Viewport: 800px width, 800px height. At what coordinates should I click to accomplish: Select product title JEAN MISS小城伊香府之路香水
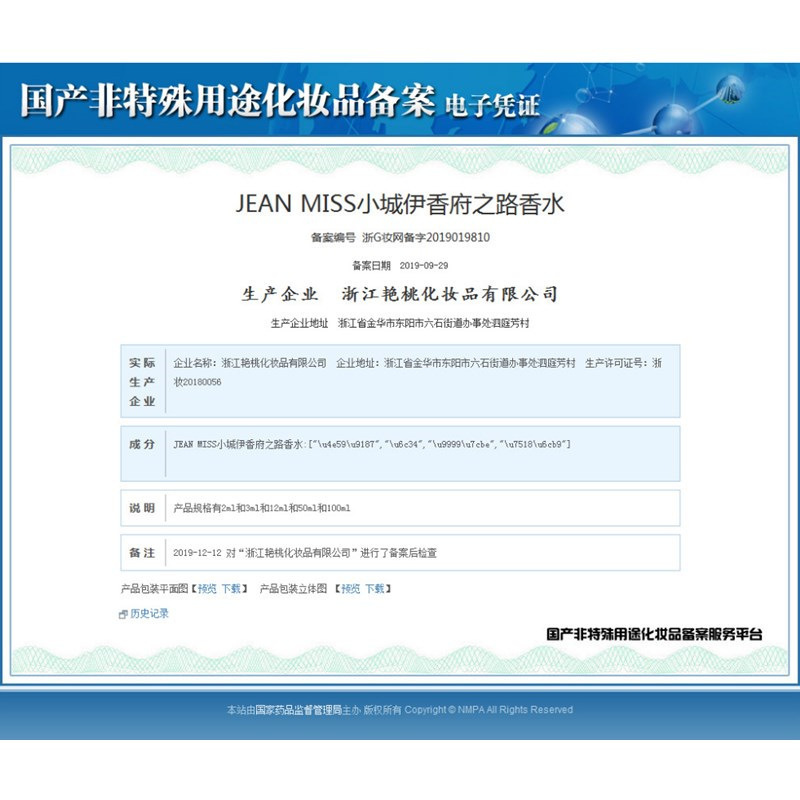(400, 204)
